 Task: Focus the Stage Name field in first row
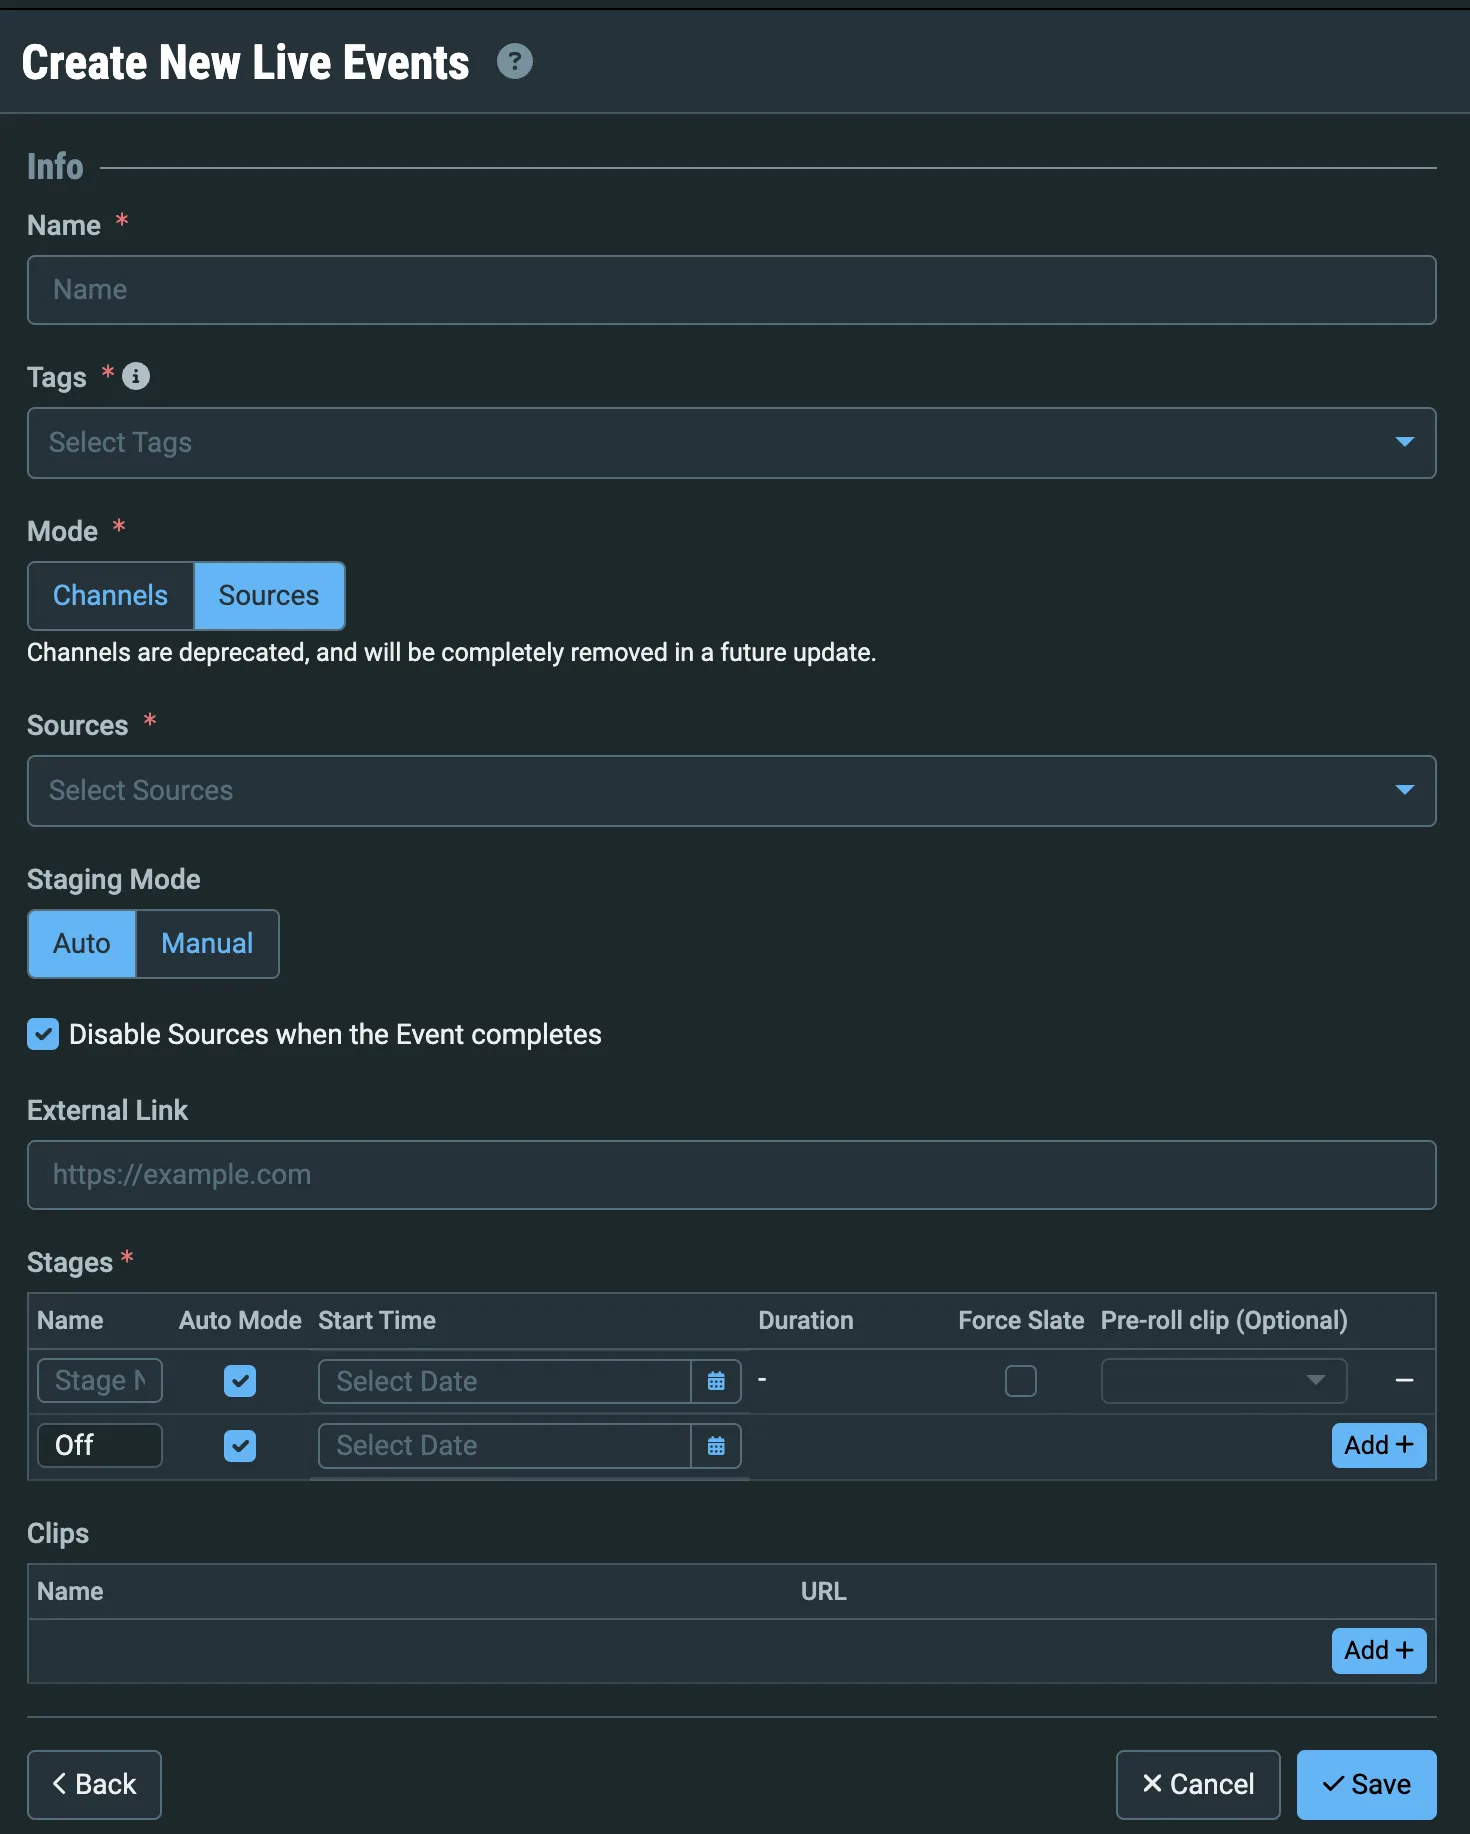pyautogui.click(x=100, y=1381)
